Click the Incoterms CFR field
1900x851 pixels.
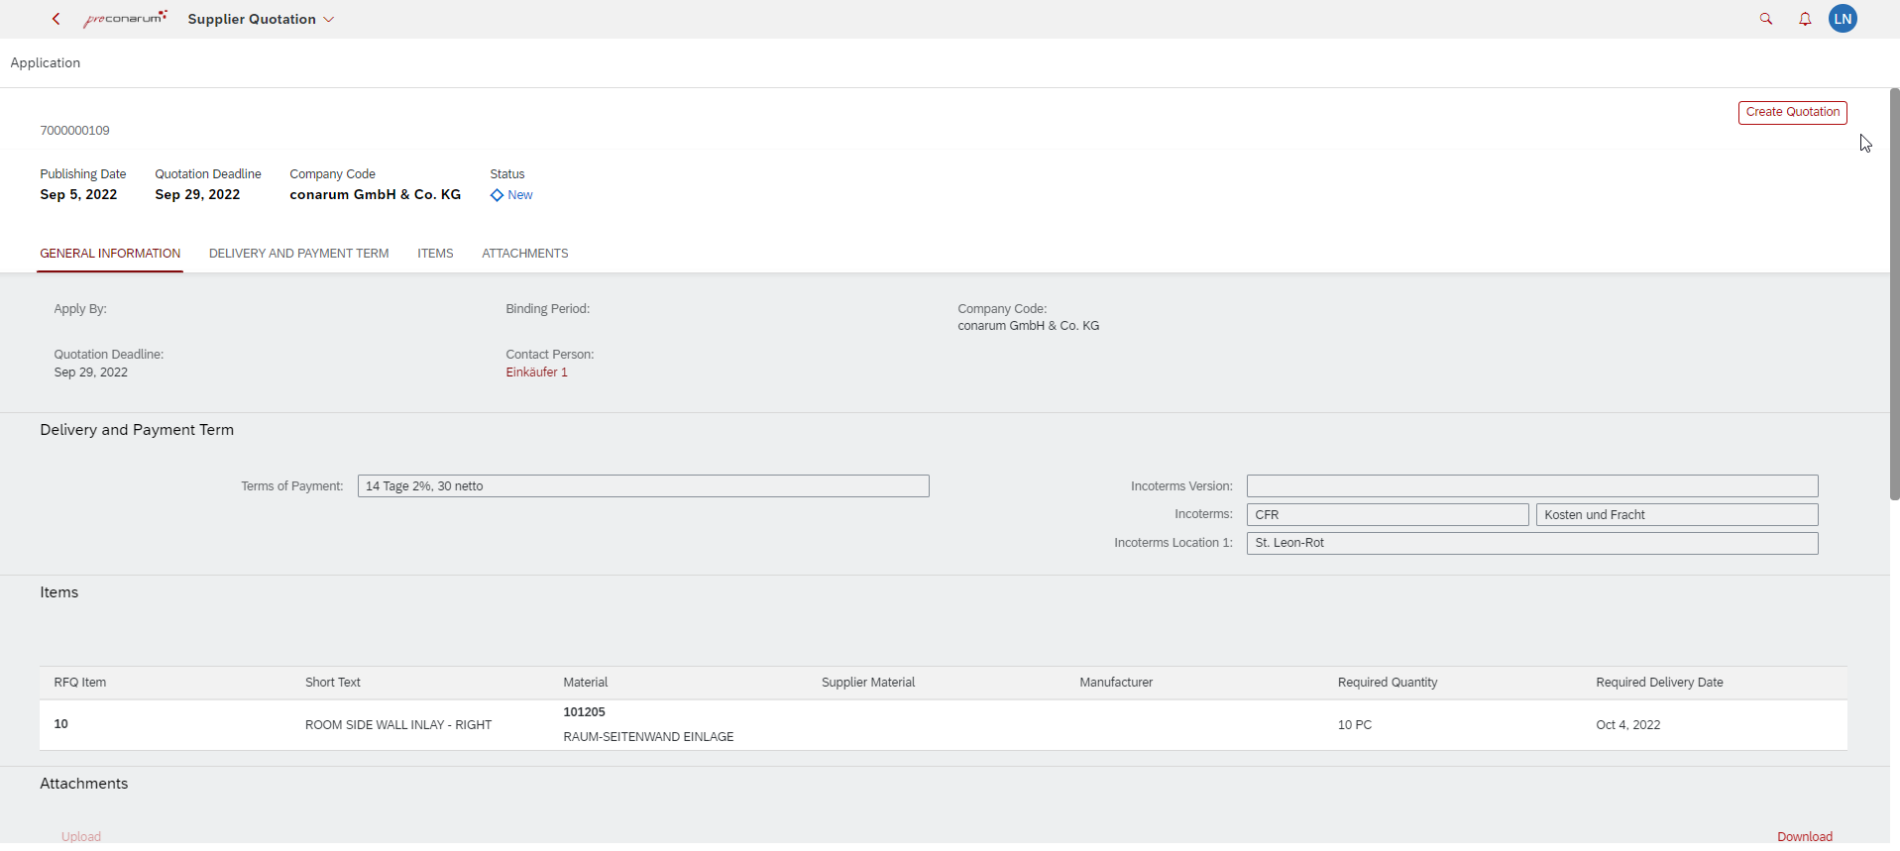coord(1386,515)
